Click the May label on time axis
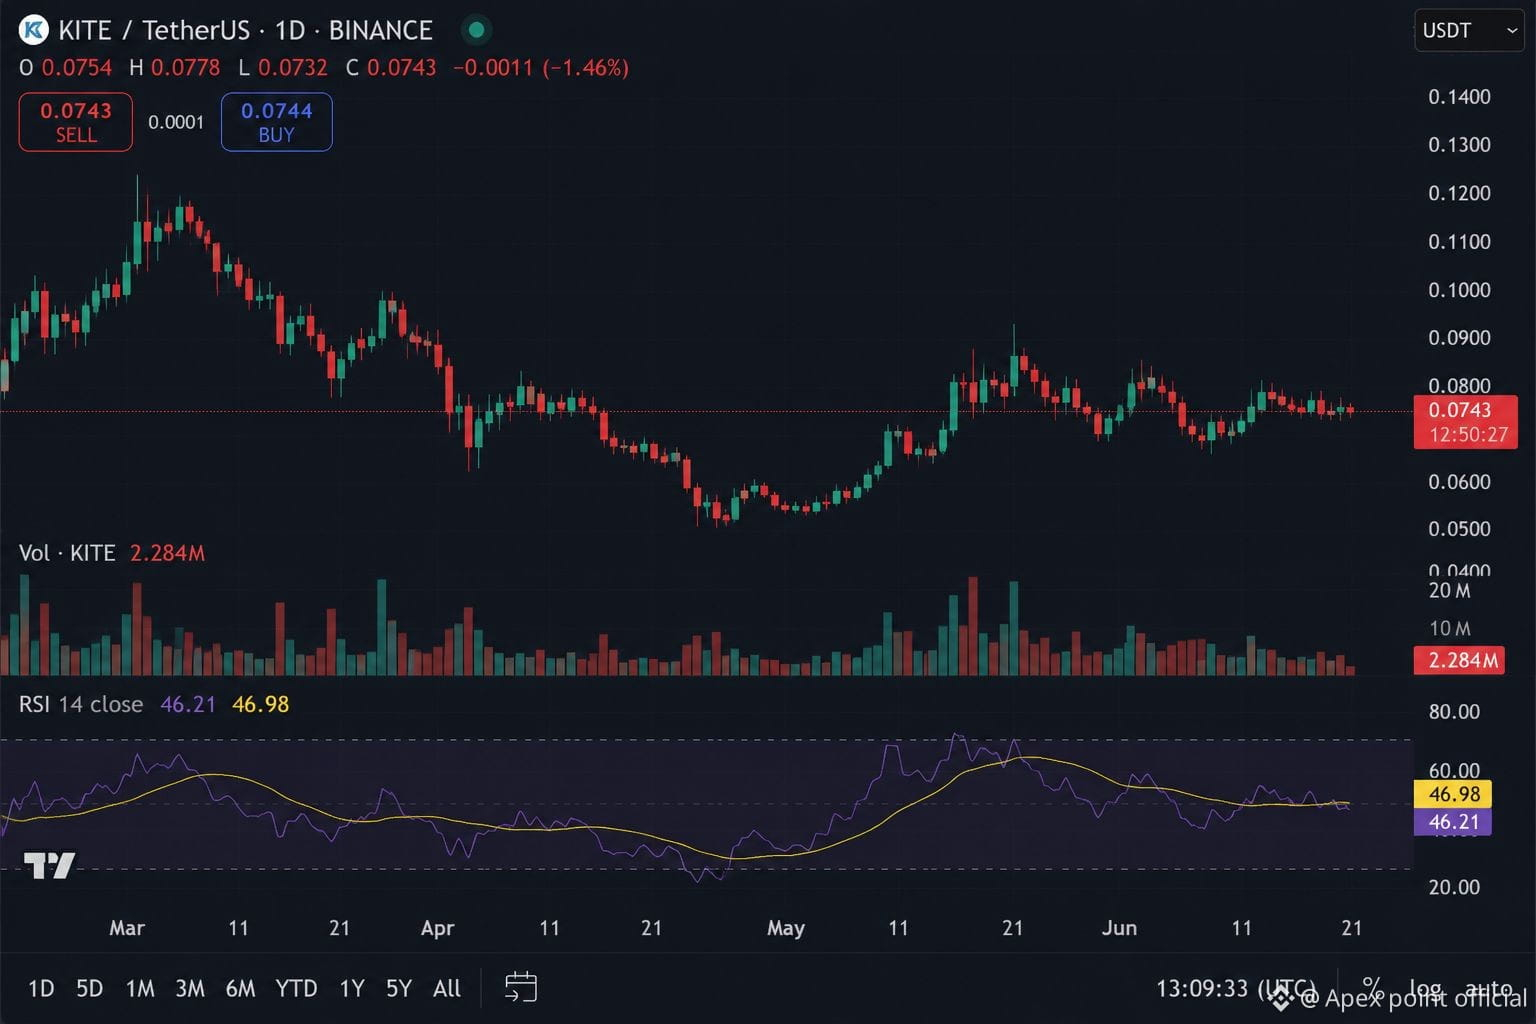The width and height of the screenshot is (1536, 1024). coord(786,928)
